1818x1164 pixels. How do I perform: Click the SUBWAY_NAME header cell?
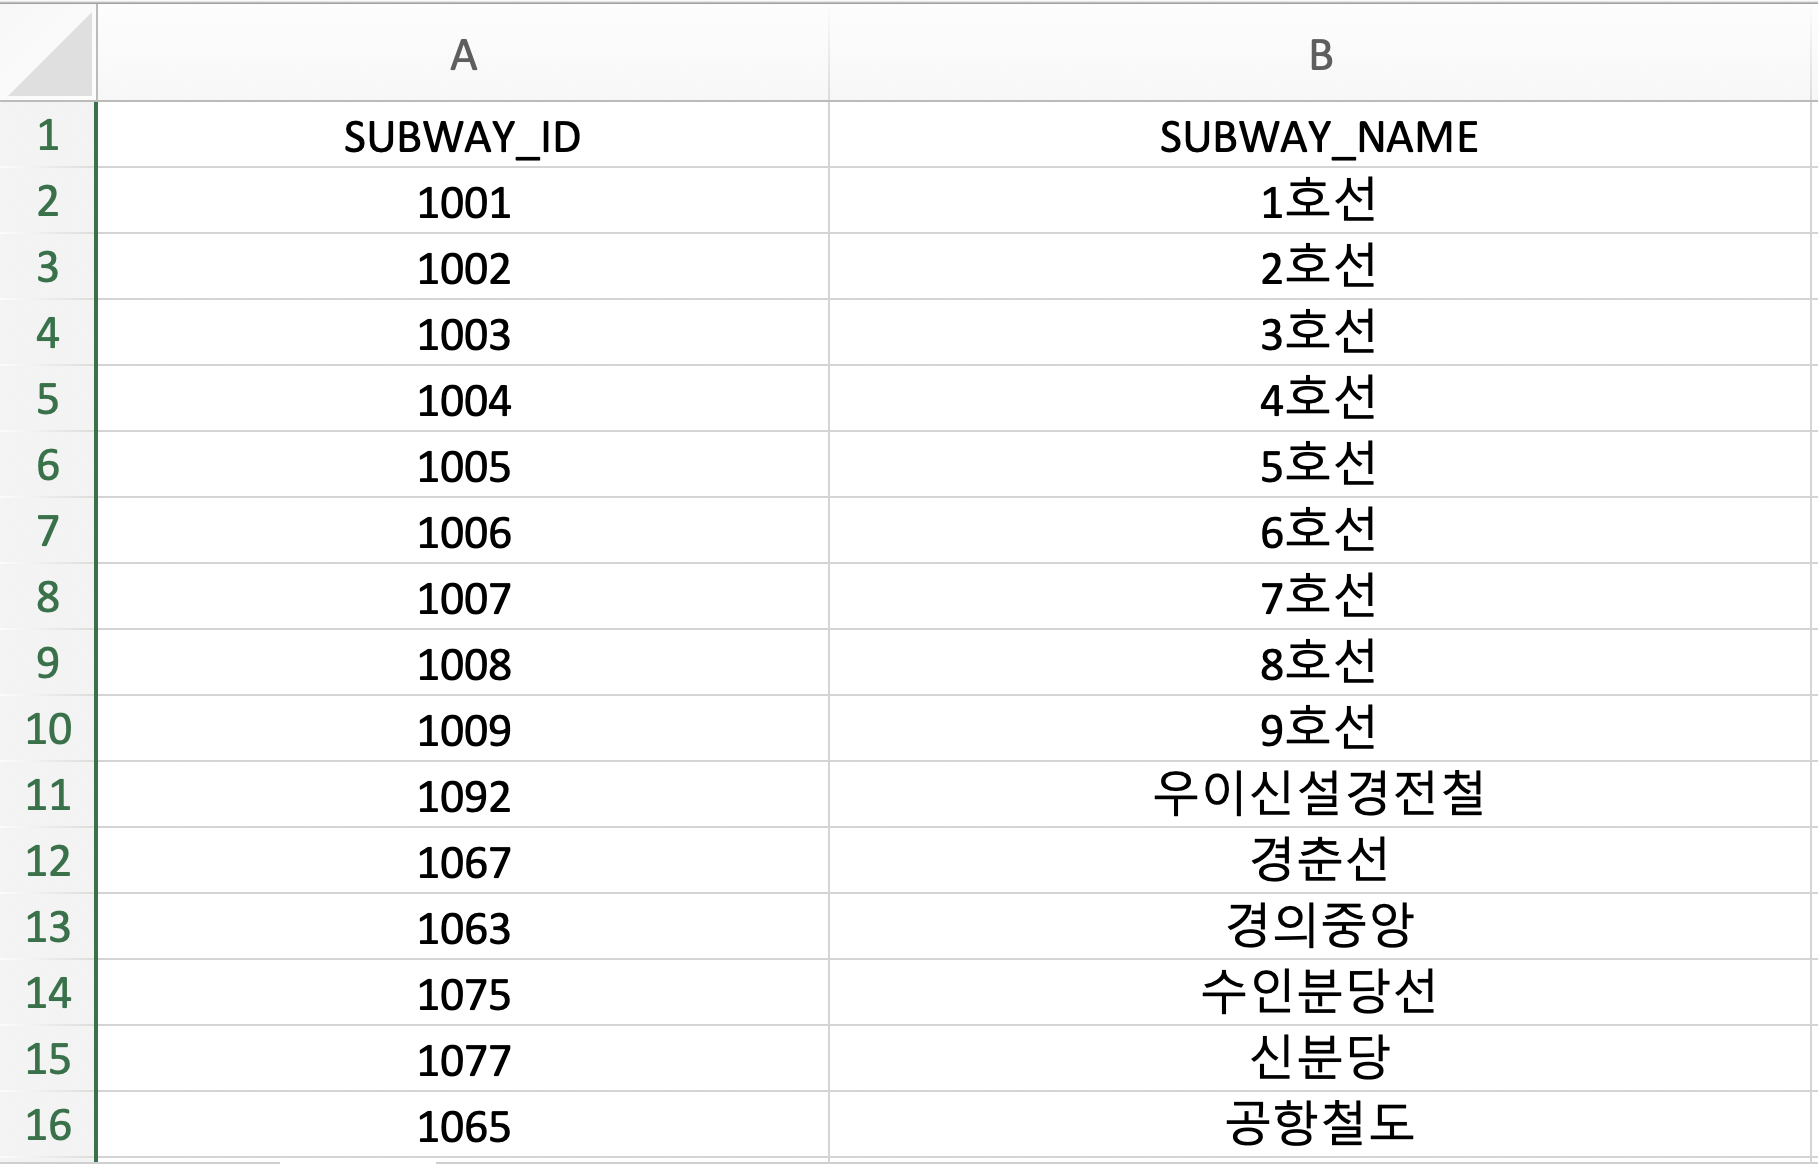pyautogui.click(x=1320, y=135)
